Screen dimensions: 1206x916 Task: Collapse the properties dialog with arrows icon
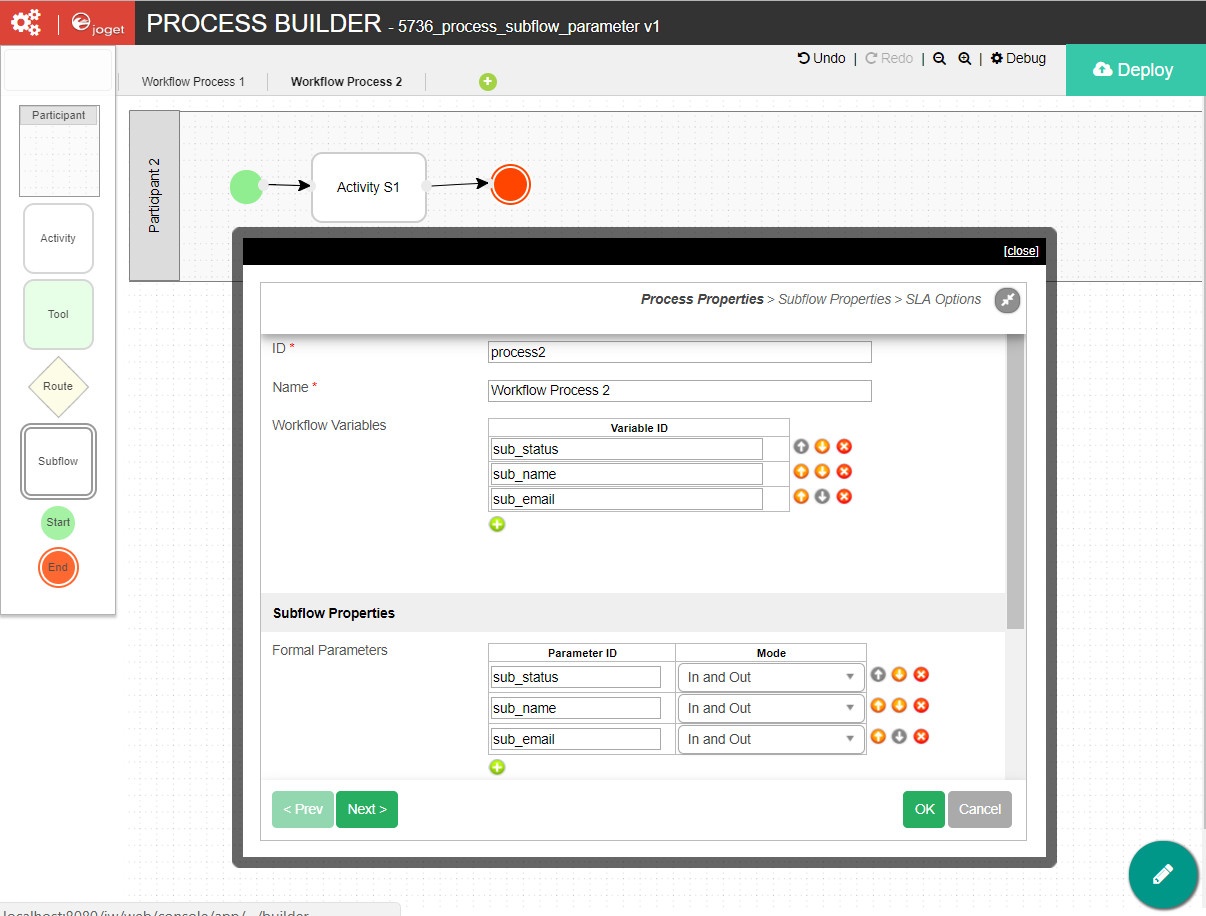click(x=1007, y=300)
